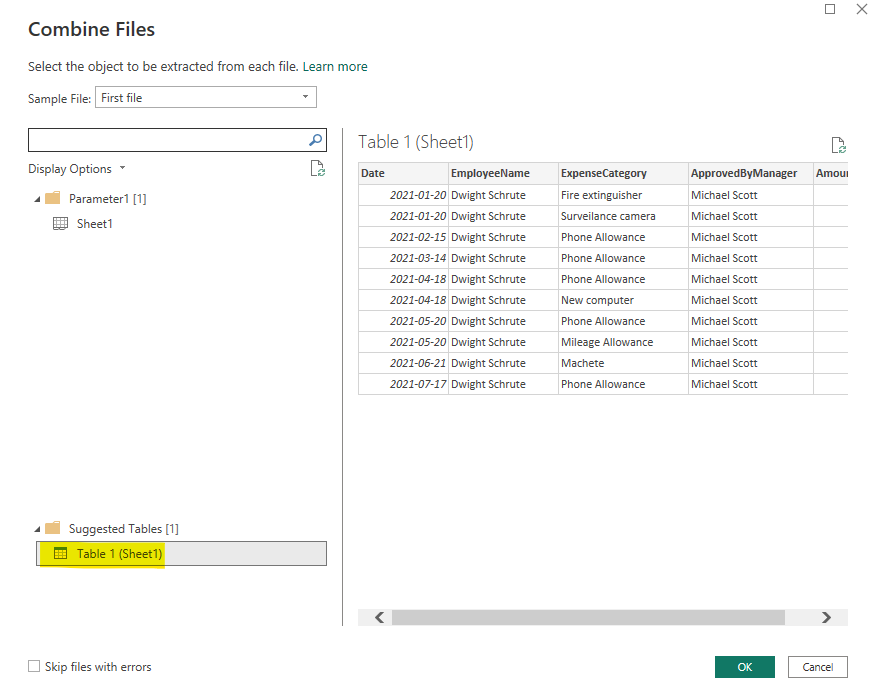875x680 pixels.
Task: Click the navigator refresh icon beside Display Options
Action: pyautogui.click(x=318, y=168)
